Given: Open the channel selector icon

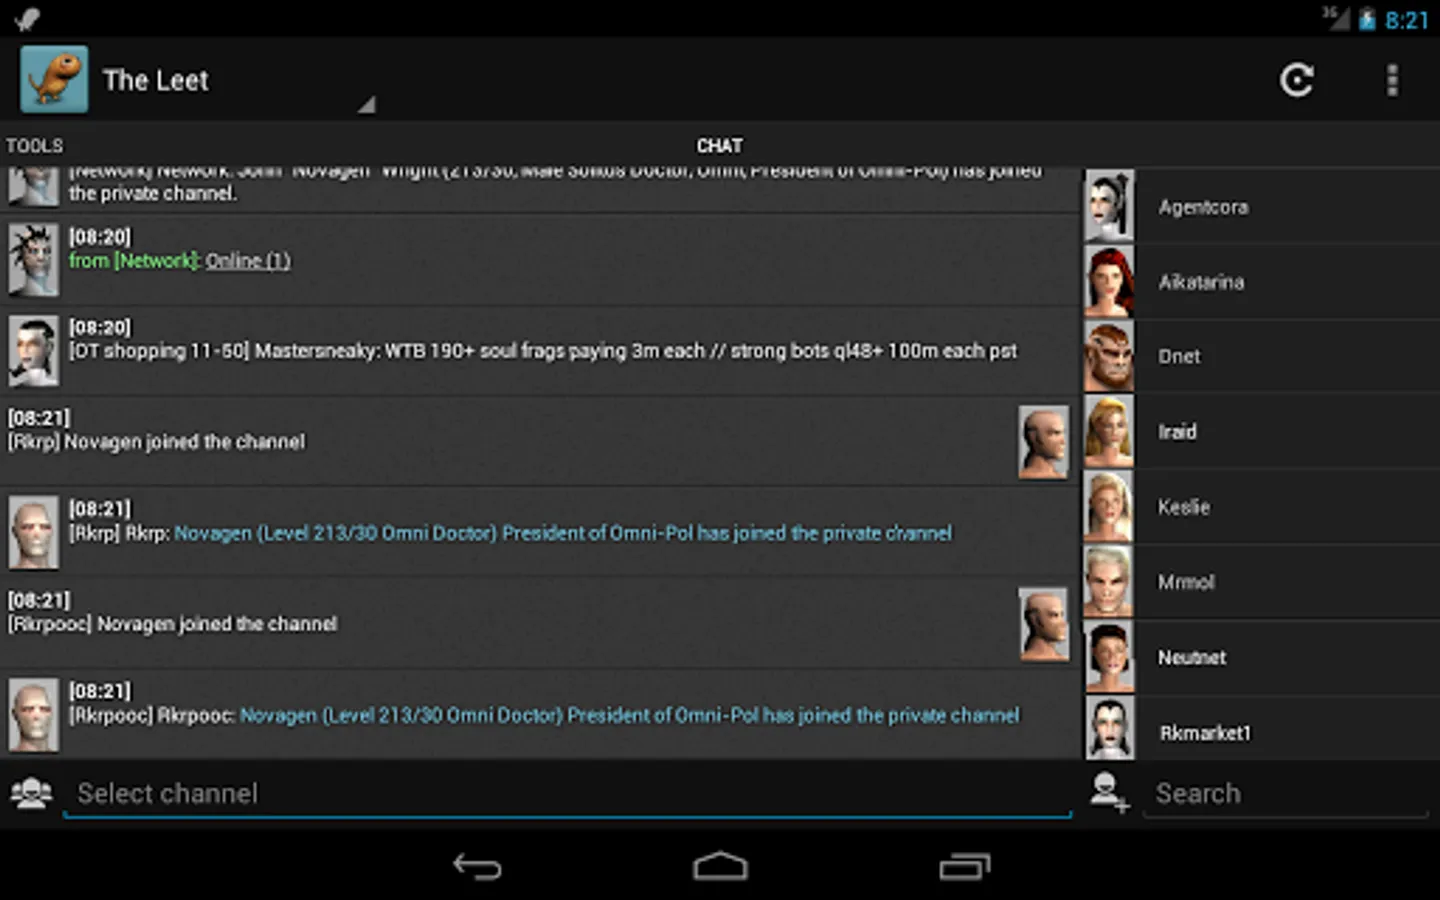Looking at the screenshot, I should (31, 793).
